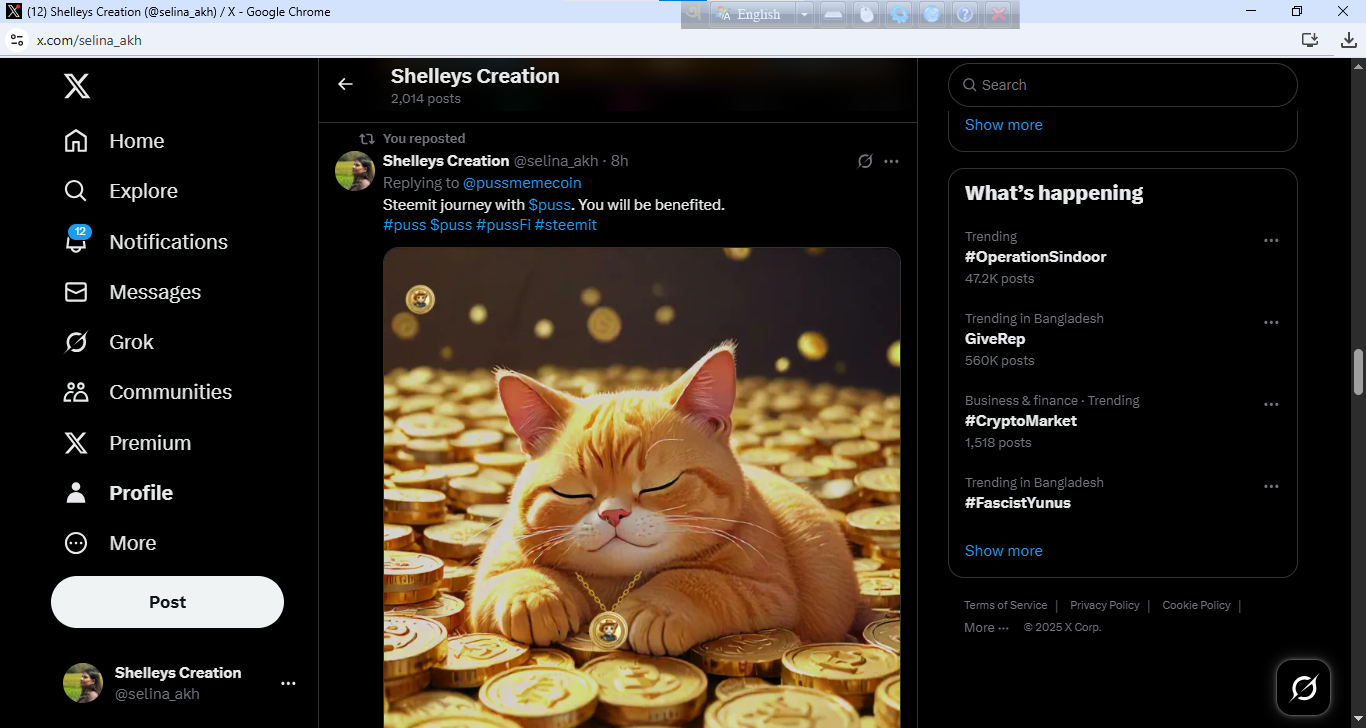Screen dimensions: 1366x728
Task: Click the X logo in the sidebar
Action: click(77, 86)
